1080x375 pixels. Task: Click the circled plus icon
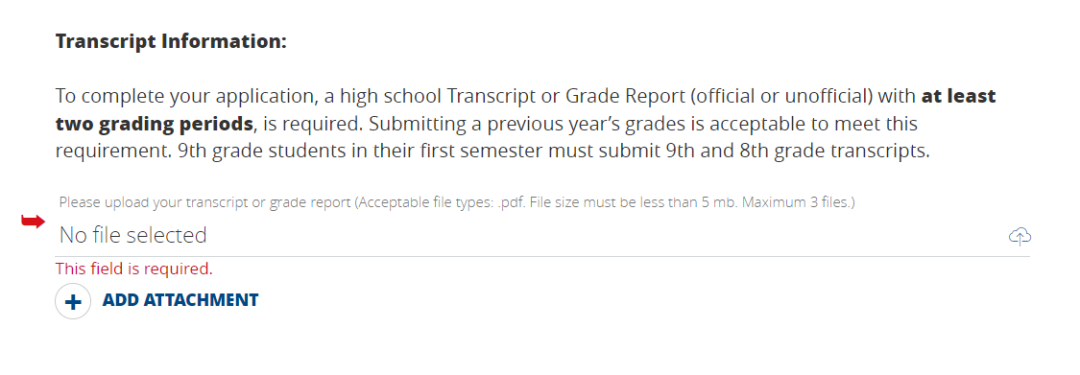click(73, 301)
